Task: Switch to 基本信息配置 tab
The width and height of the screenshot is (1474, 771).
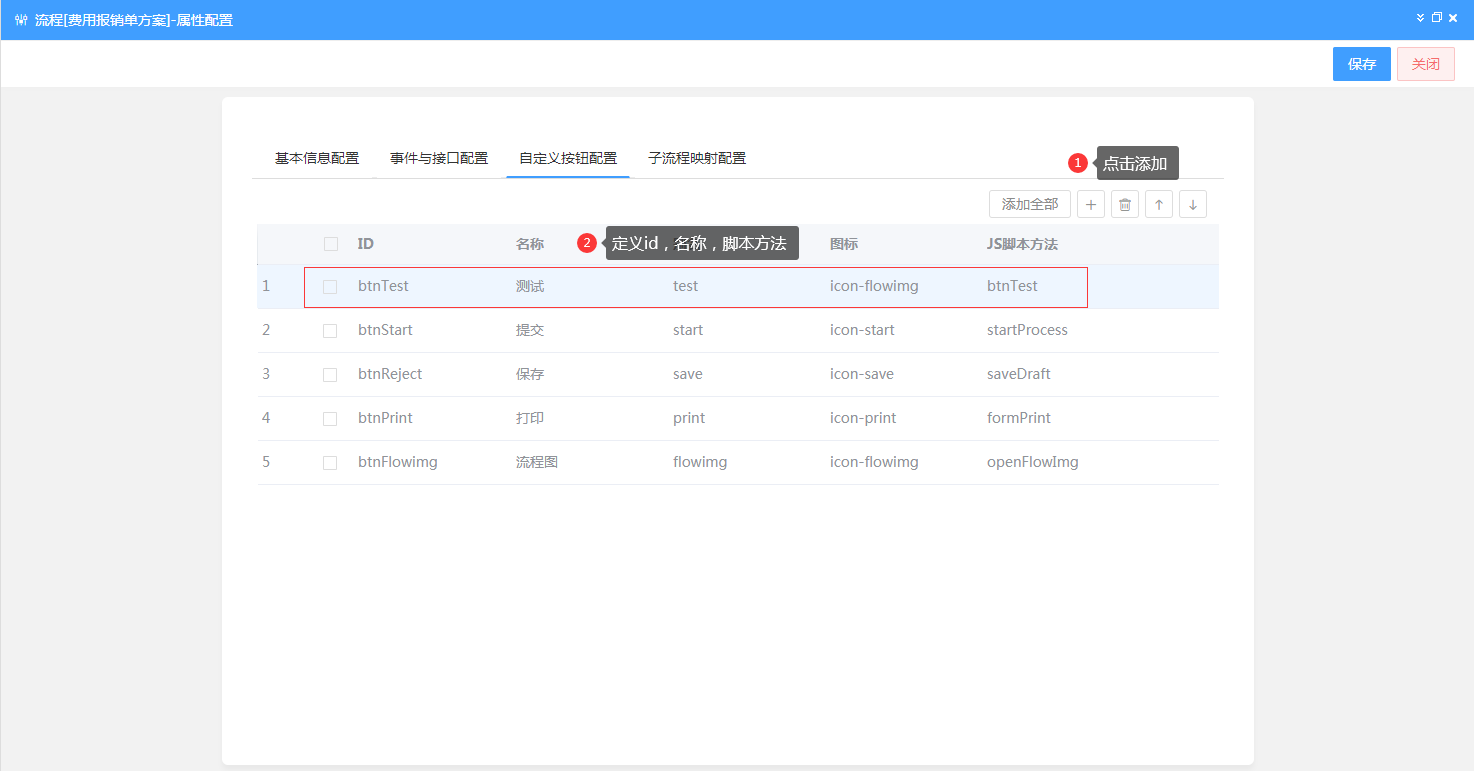Action: click(x=317, y=158)
